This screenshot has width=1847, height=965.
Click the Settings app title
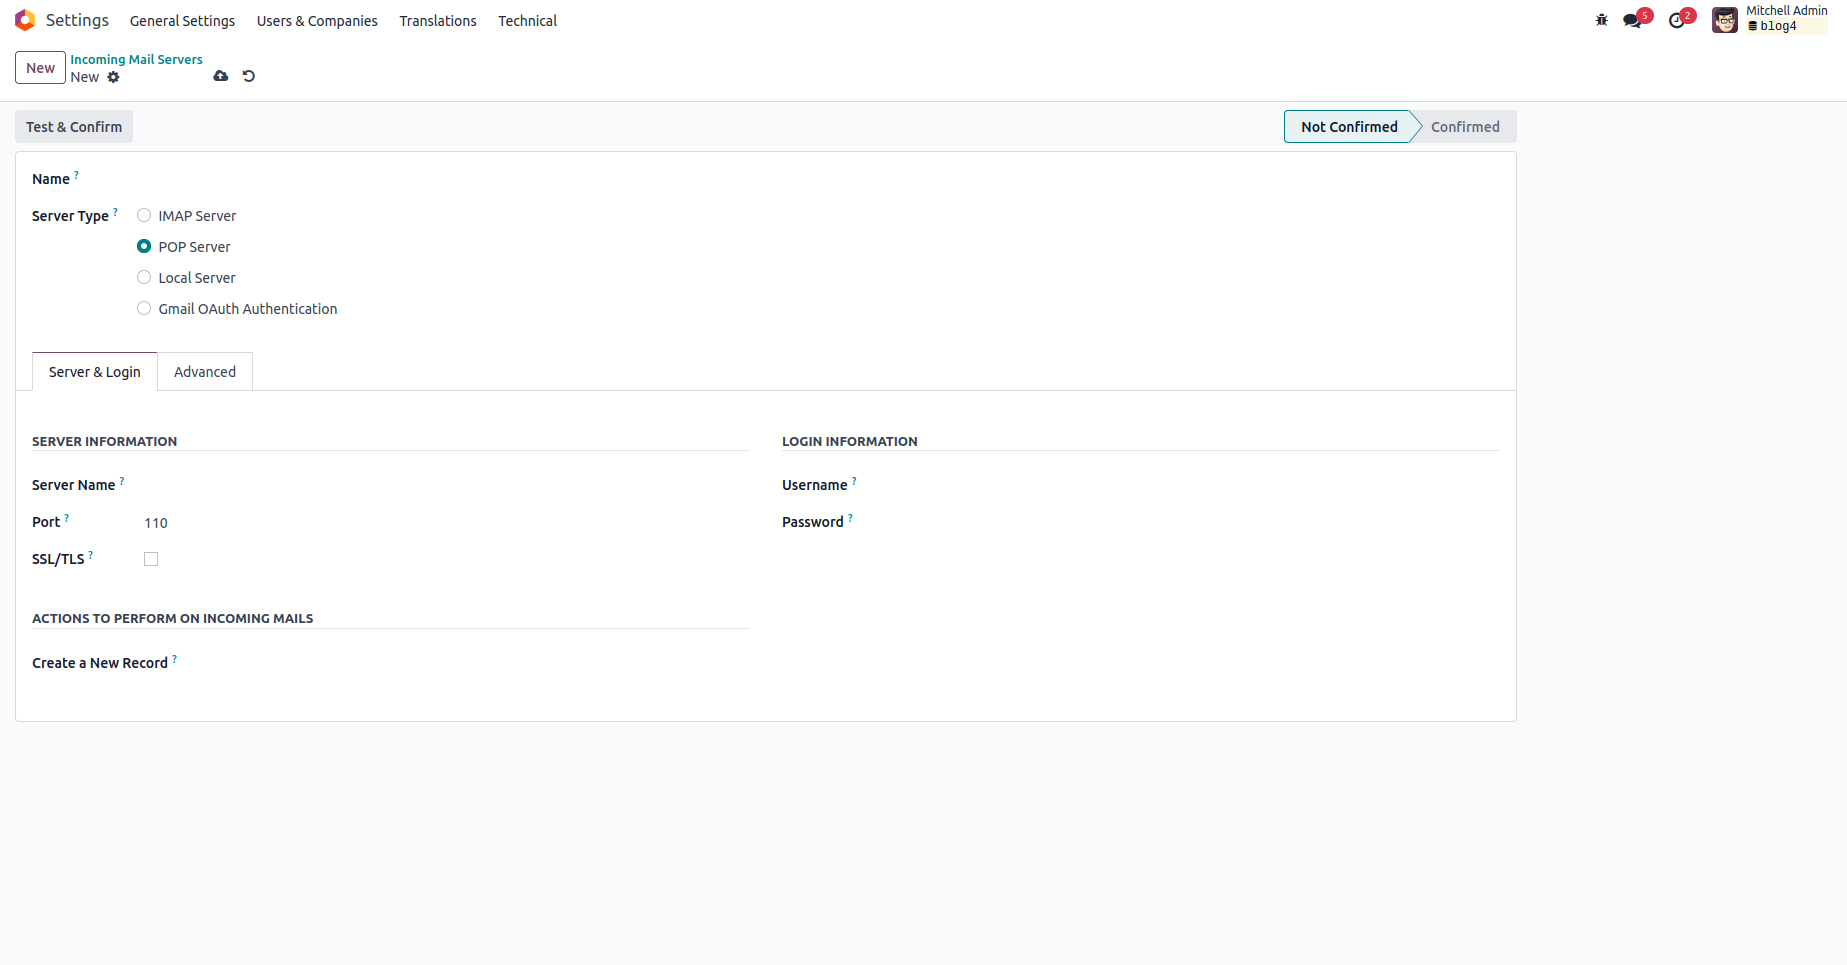(x=77, y=20)
